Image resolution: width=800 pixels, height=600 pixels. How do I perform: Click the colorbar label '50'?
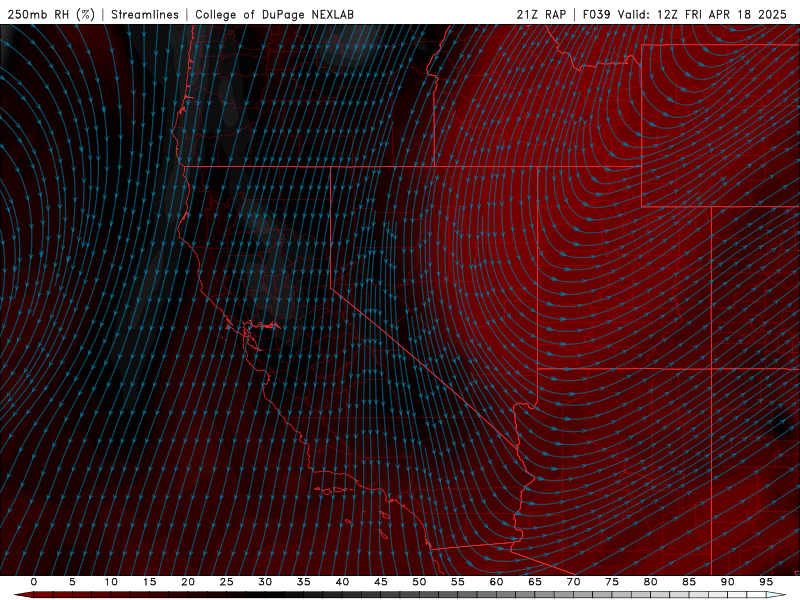[419, 582]
